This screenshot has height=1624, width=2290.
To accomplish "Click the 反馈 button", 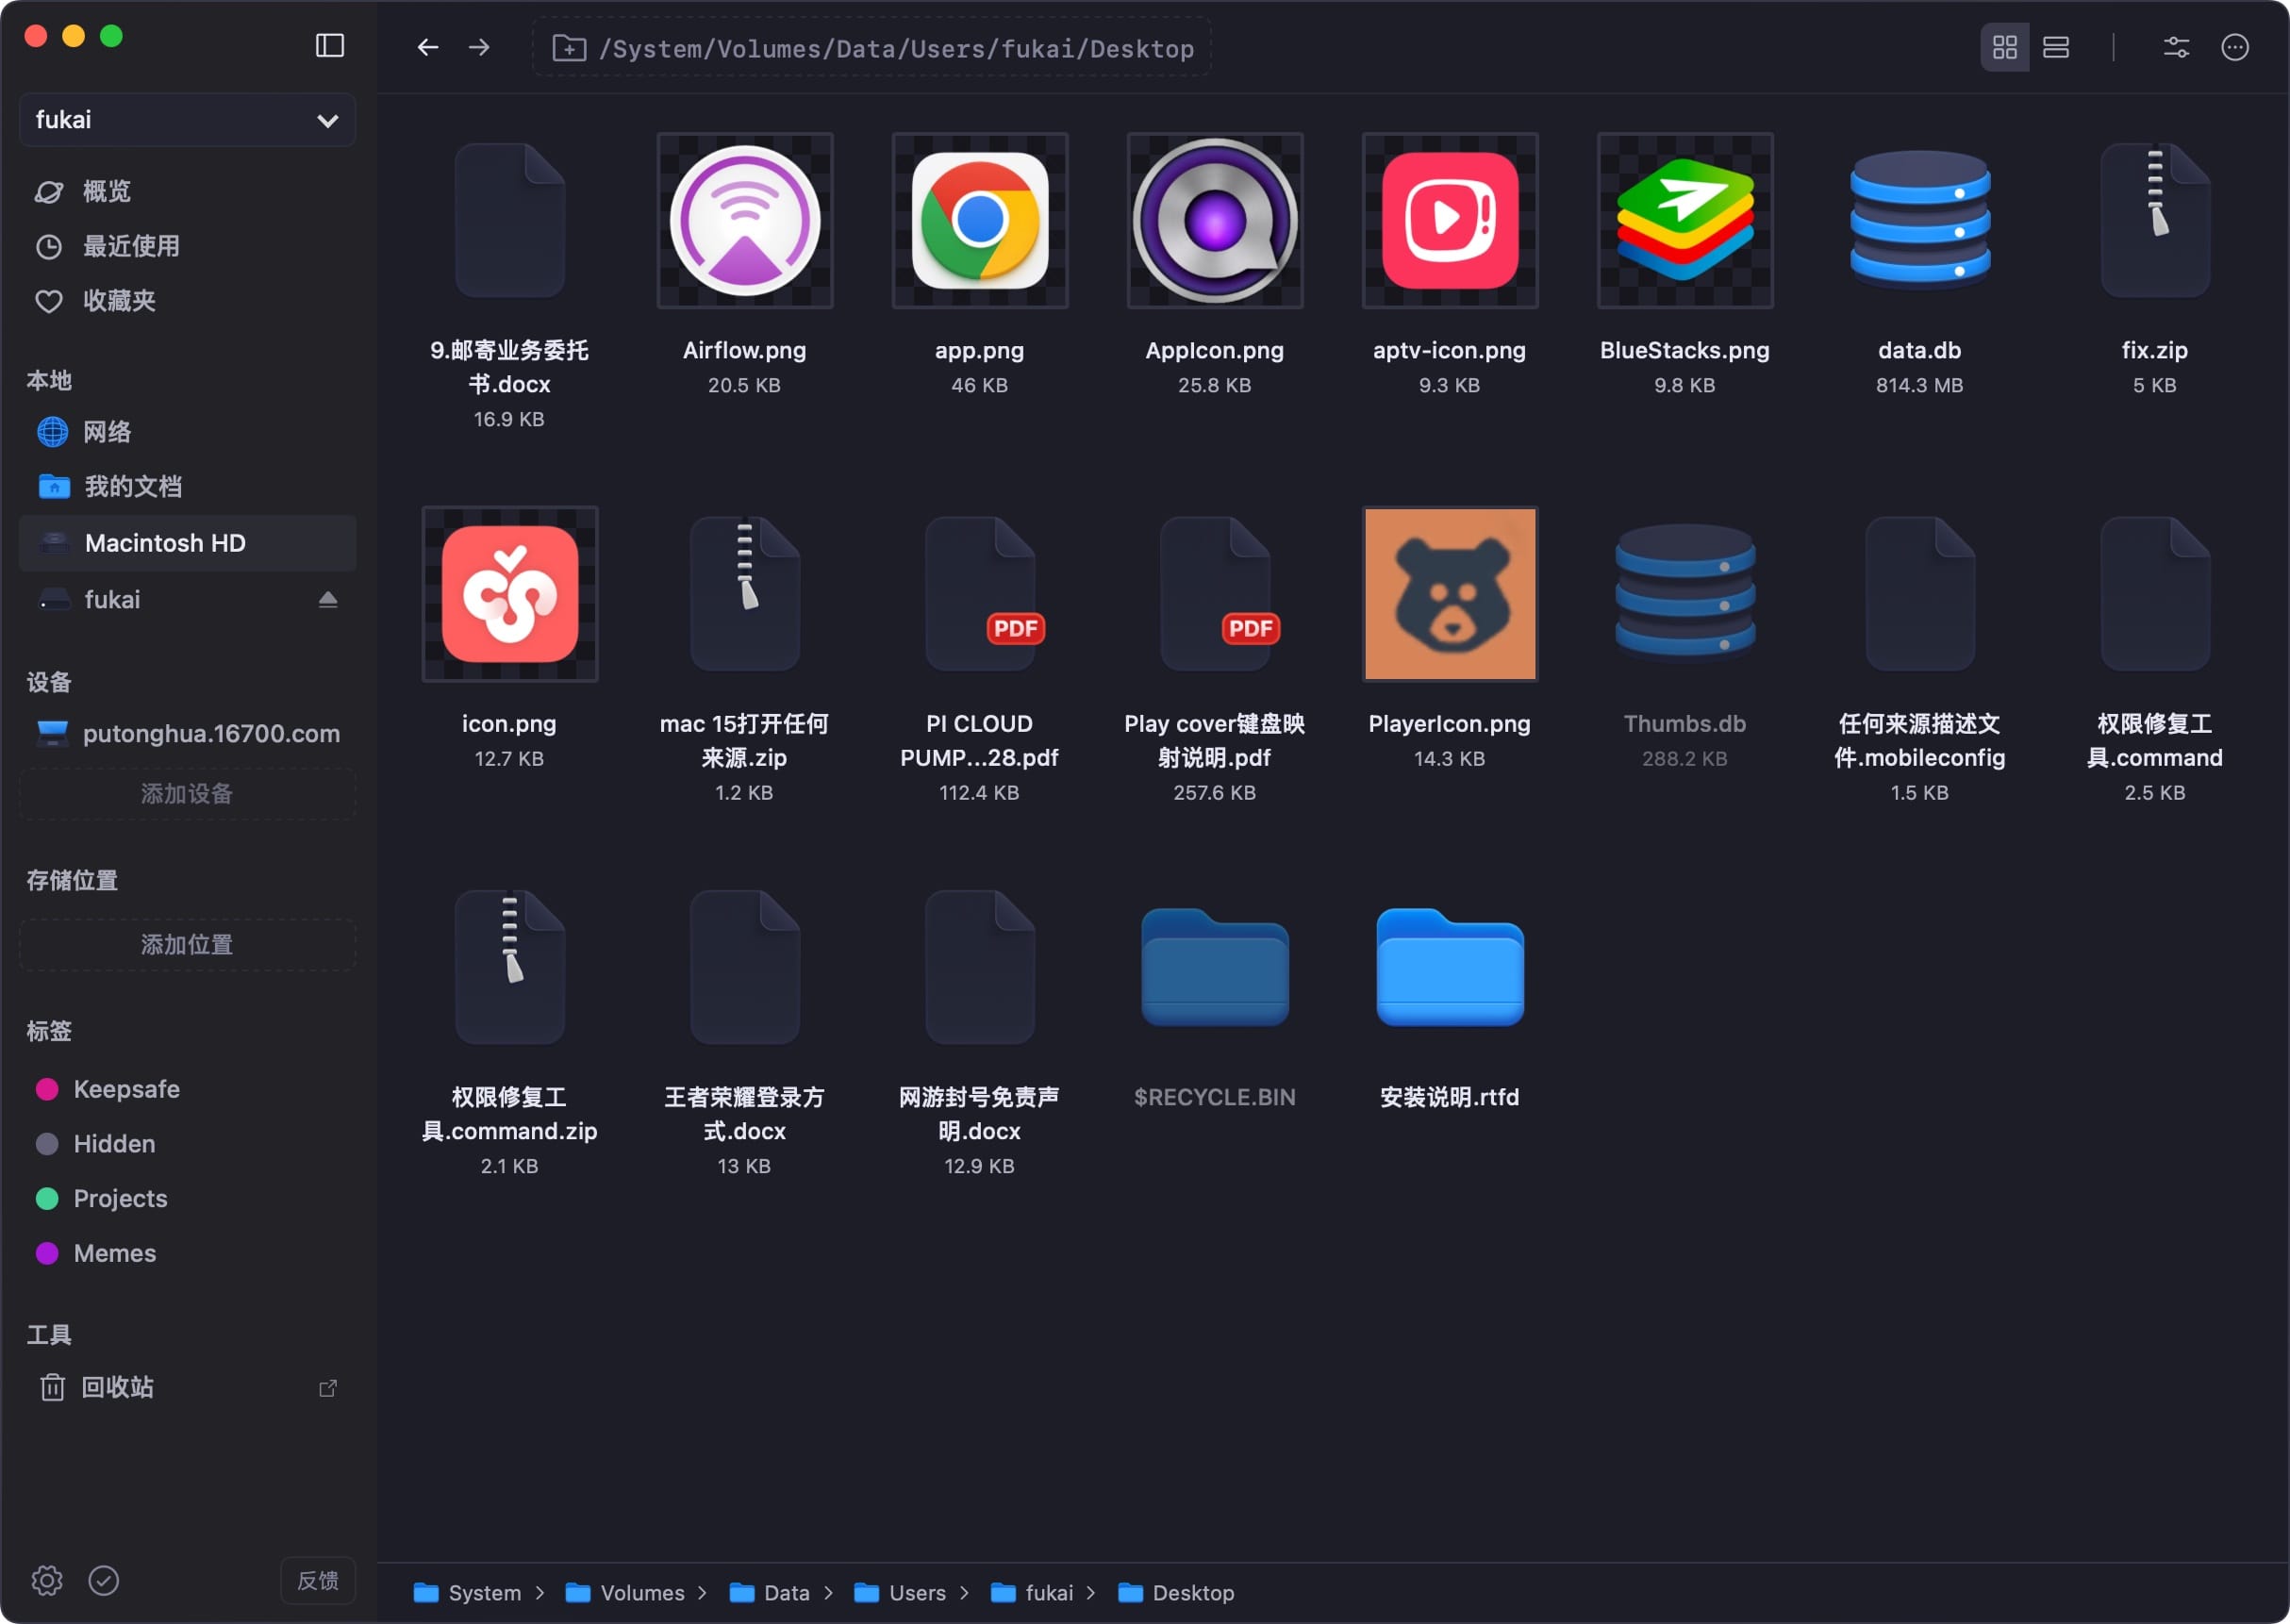I will pos(318,1580).
